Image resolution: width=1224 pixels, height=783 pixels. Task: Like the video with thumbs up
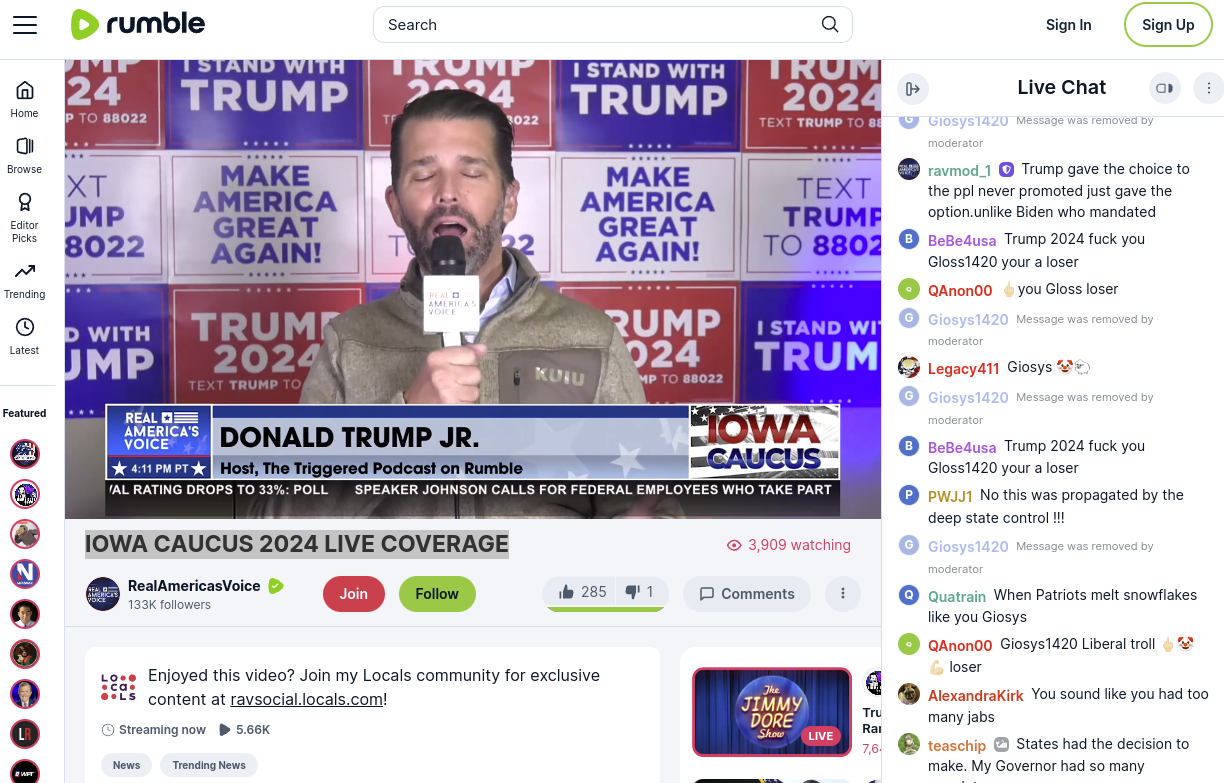pos(582,592)
